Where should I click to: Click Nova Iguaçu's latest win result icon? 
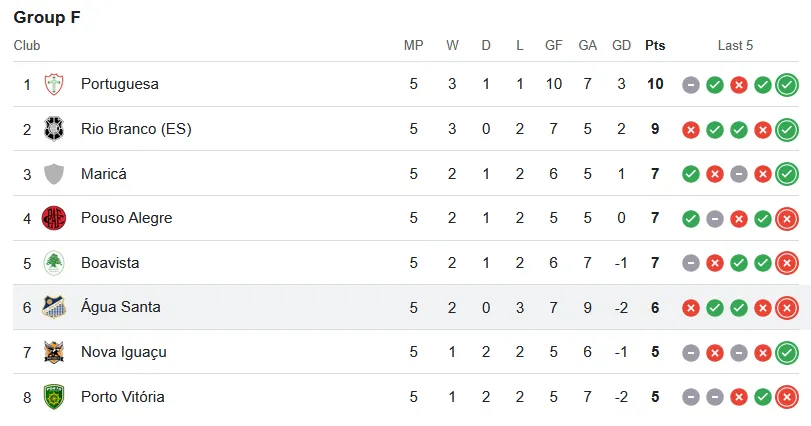787,353
